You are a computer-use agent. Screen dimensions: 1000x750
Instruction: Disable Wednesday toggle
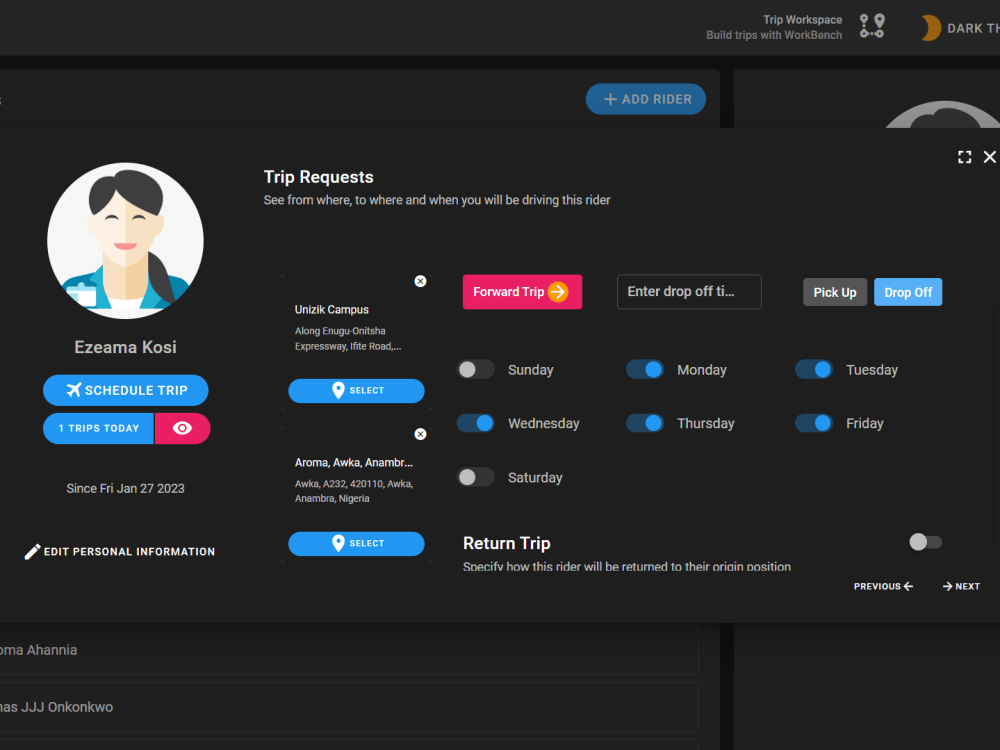click(476, 423)
